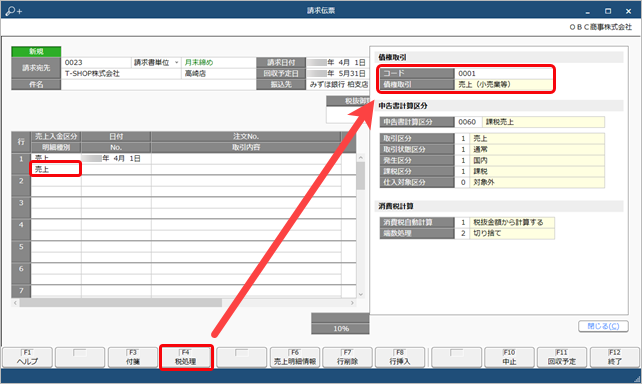
Task: Click the T-SHOP株式会社 name field
Action: [x=121, y=74]
